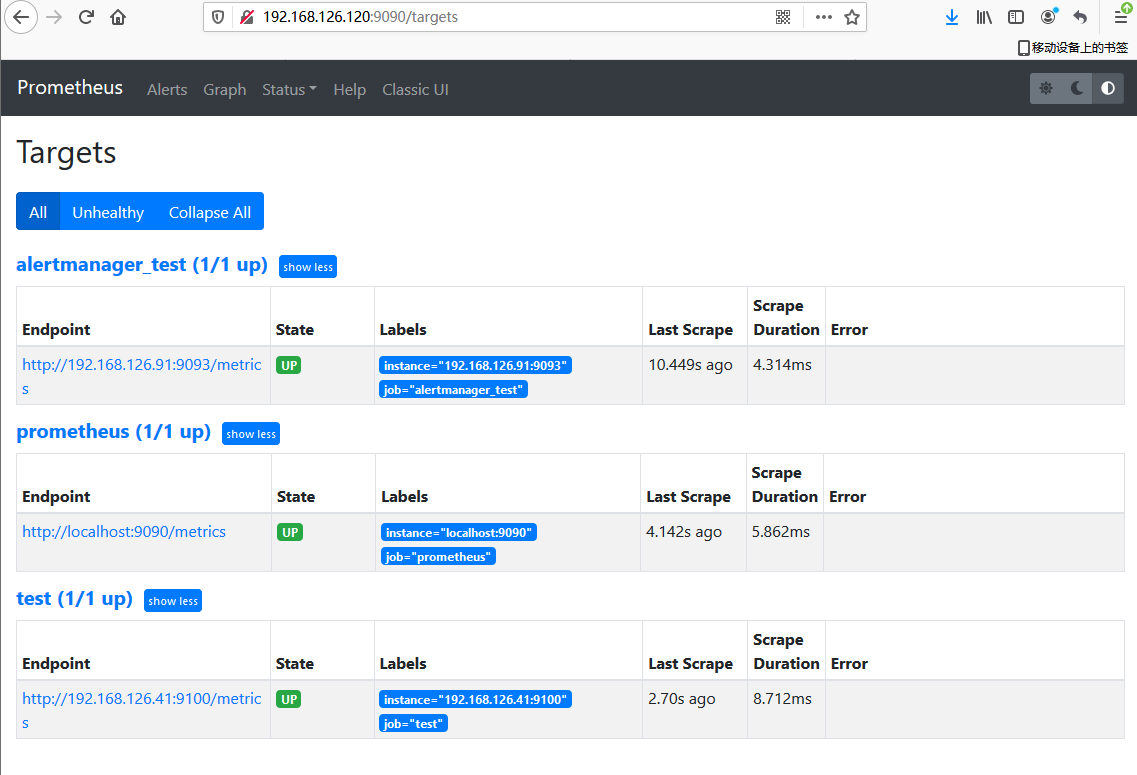
Task: Open the alertmanager_test (1/1 up) heading link
Action: tap(142, 265)
